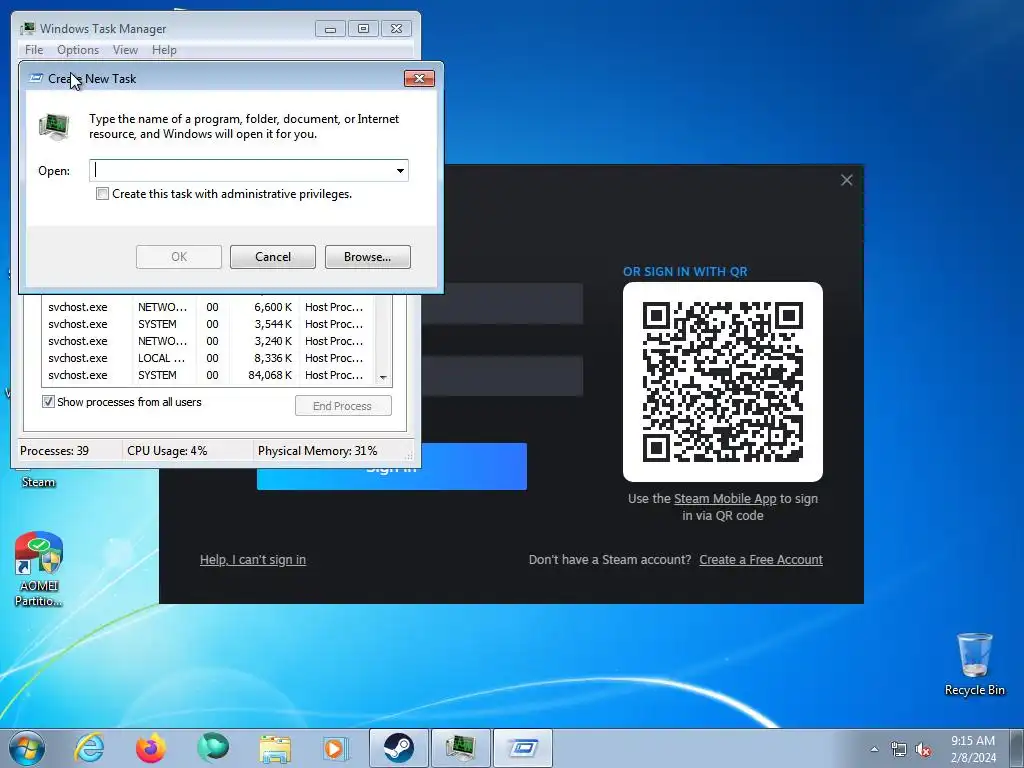Open the Windows Start menu orb
The width and height of the screenshot is (1024, 768).
[x=27, y=748]
